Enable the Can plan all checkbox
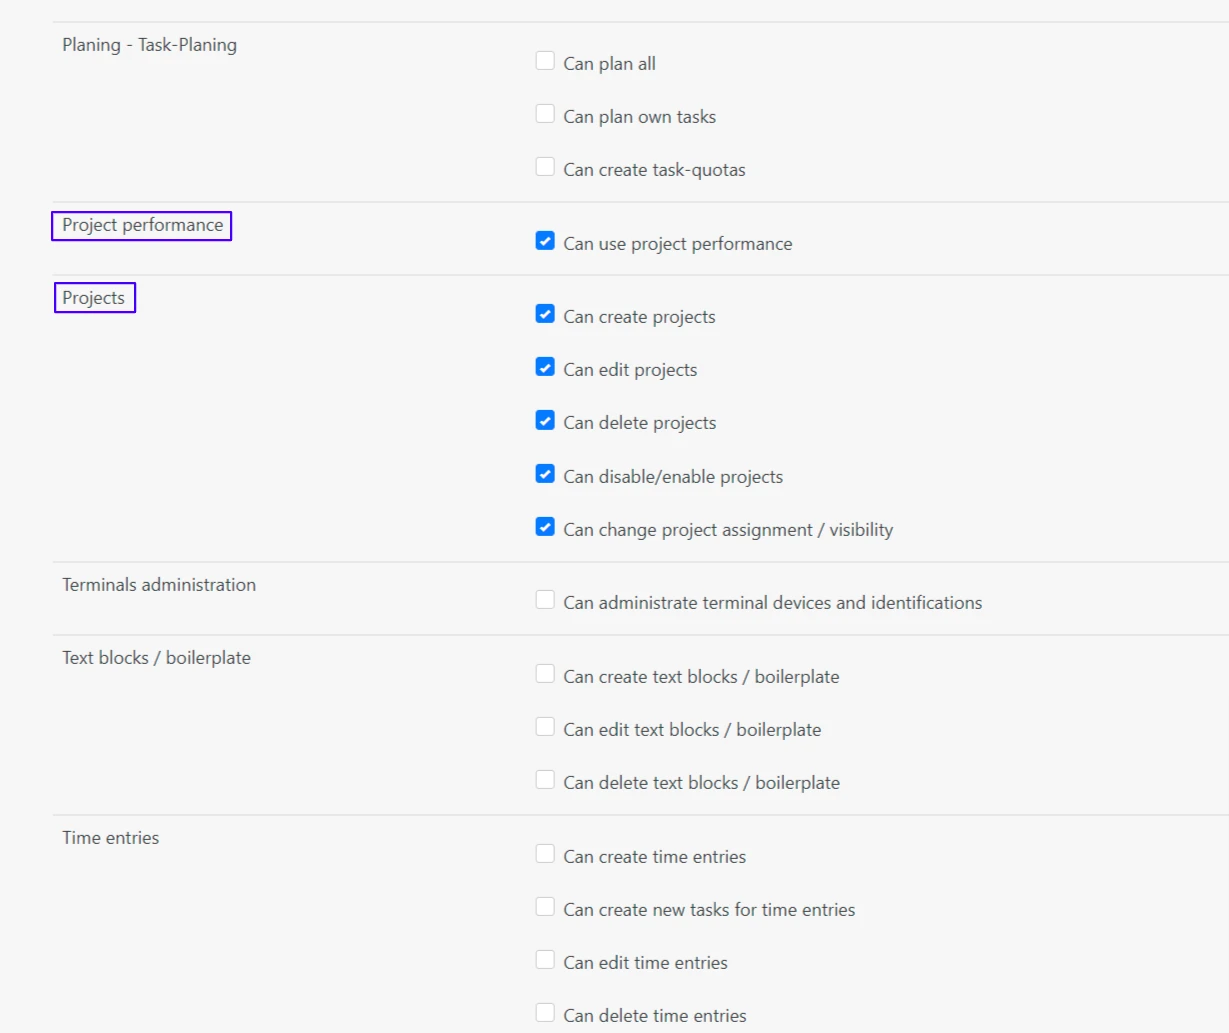1229x1033 pixels. 545,61
